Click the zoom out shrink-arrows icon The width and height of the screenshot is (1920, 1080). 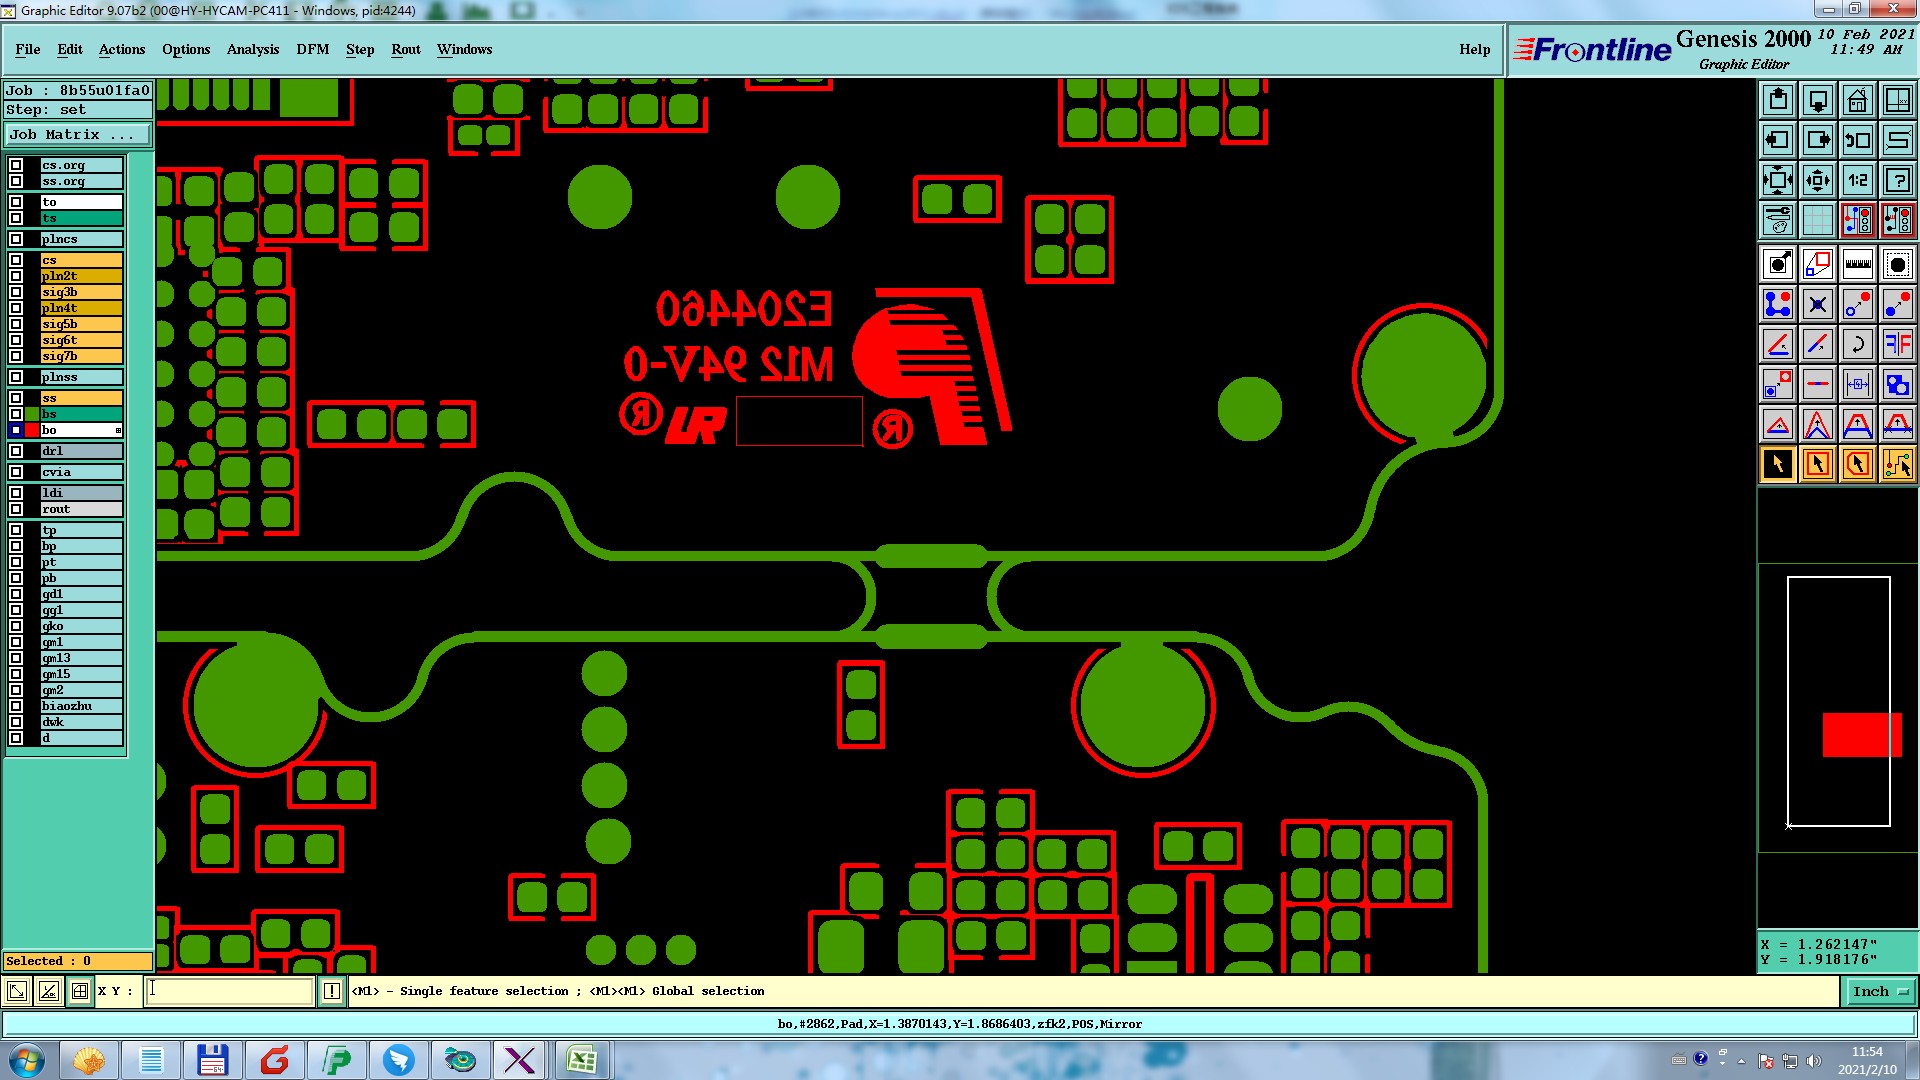pos(1818,180)
